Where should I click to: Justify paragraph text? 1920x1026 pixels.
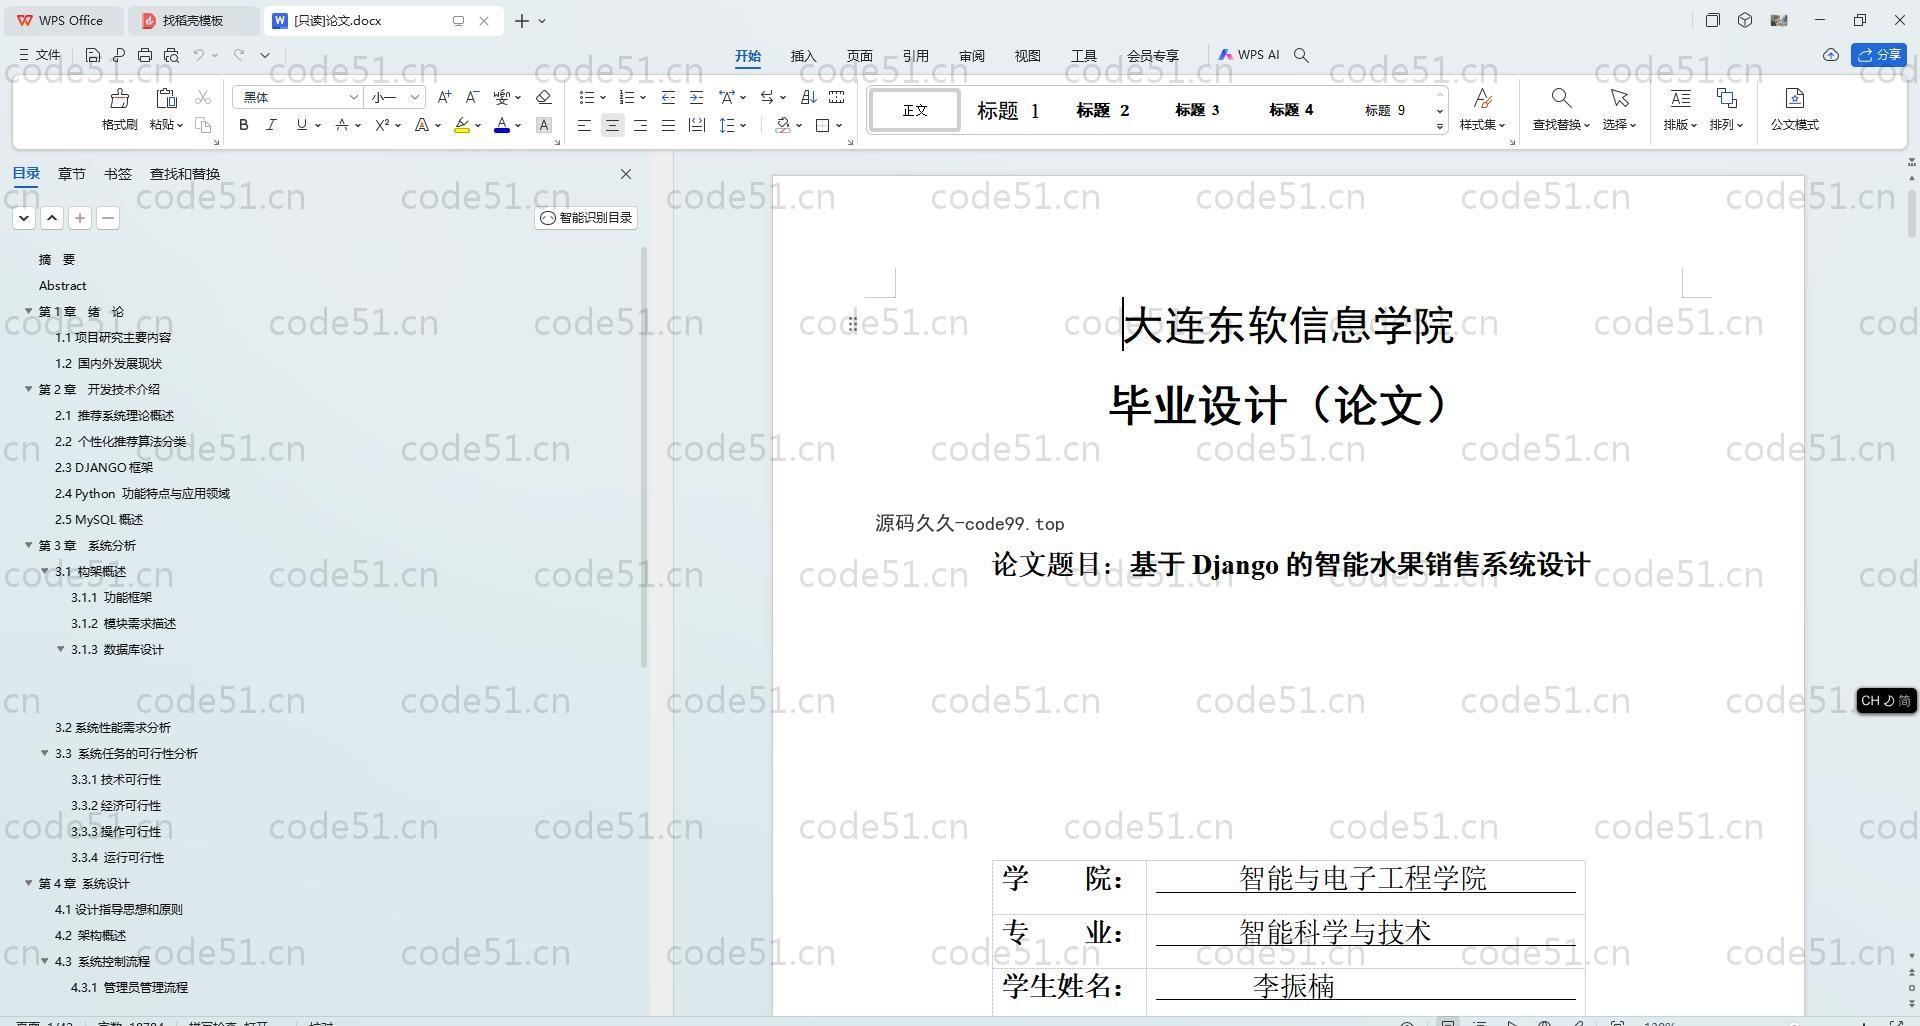(x=668, y=125)
